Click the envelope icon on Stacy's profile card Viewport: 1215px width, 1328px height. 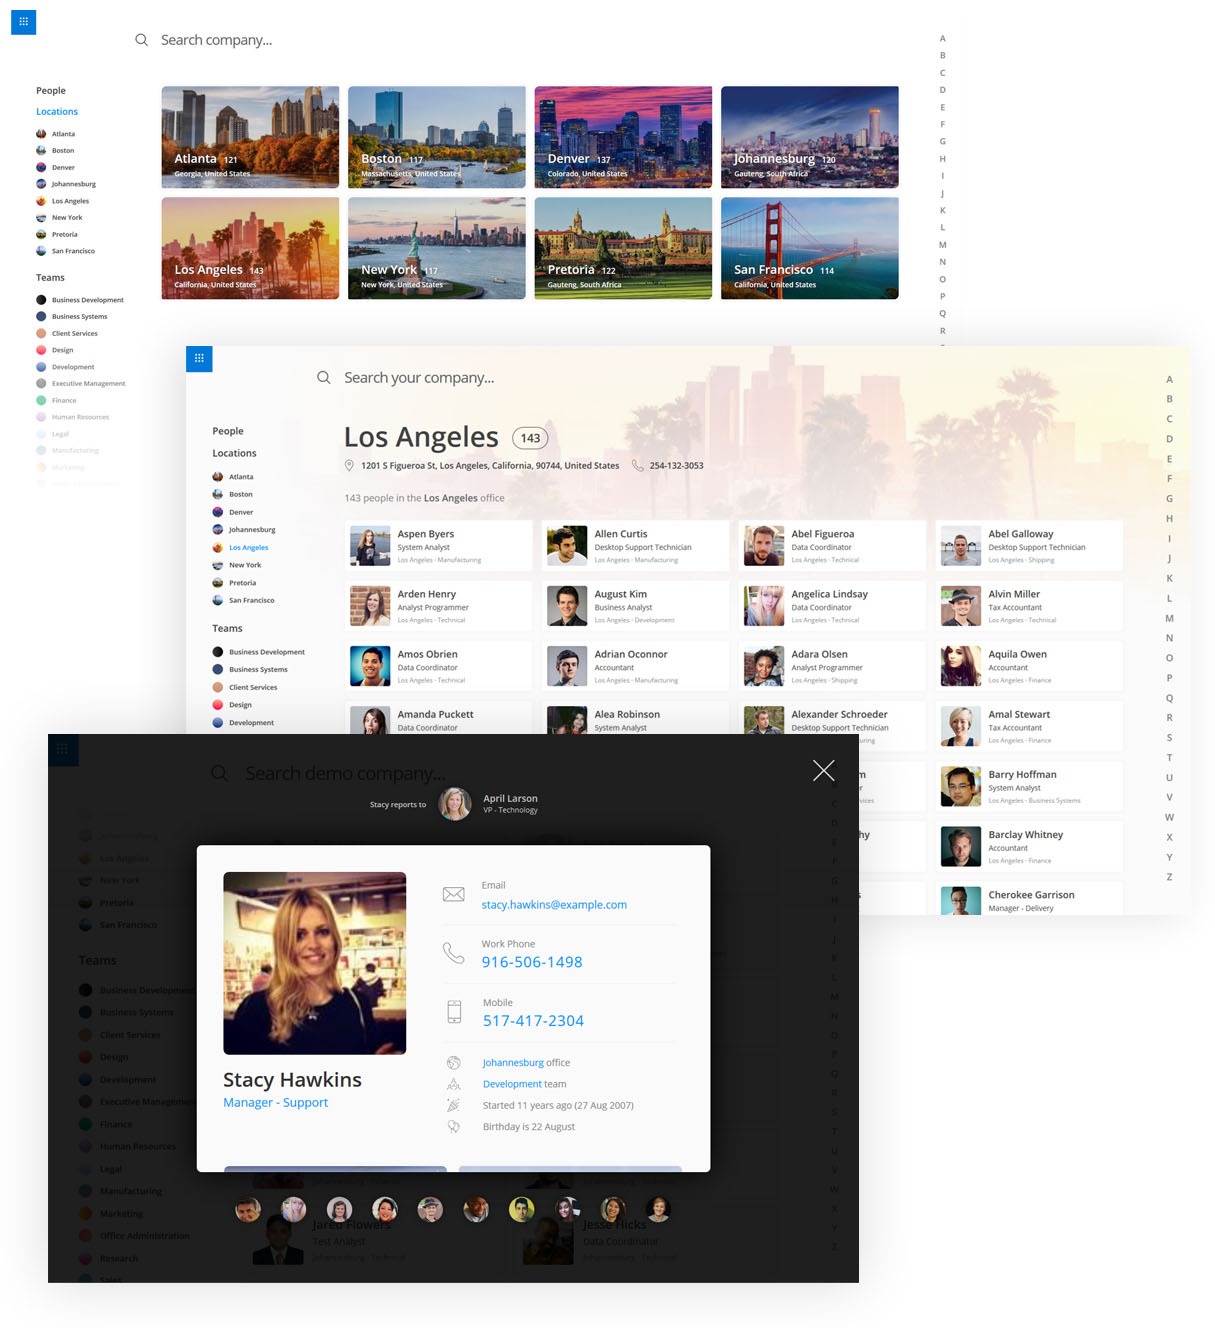point(454,894)
